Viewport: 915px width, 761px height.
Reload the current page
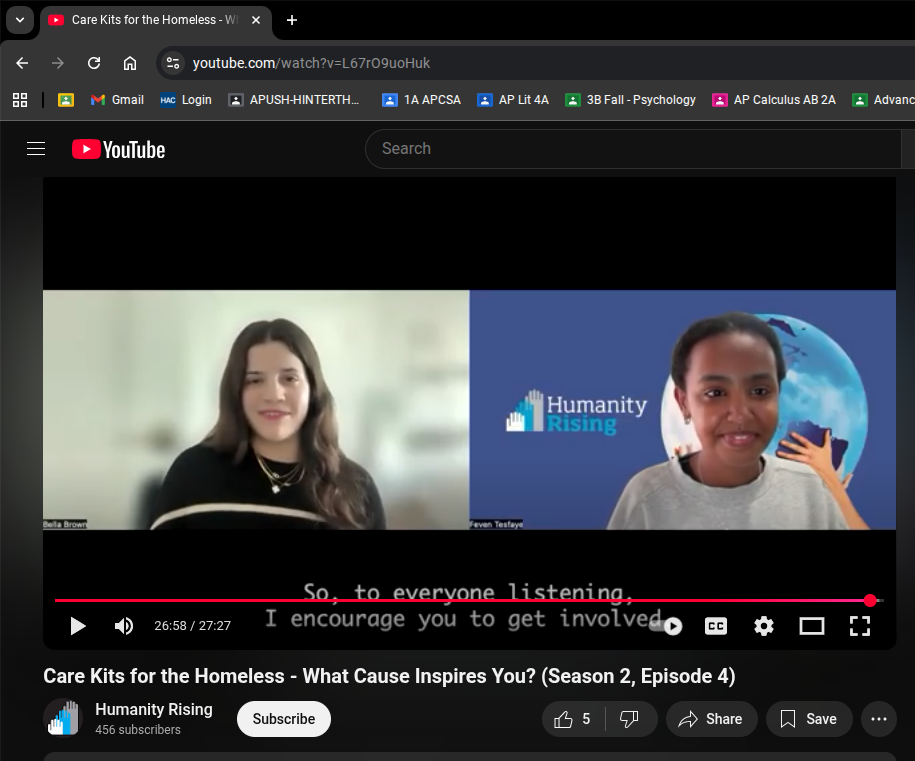94,63
